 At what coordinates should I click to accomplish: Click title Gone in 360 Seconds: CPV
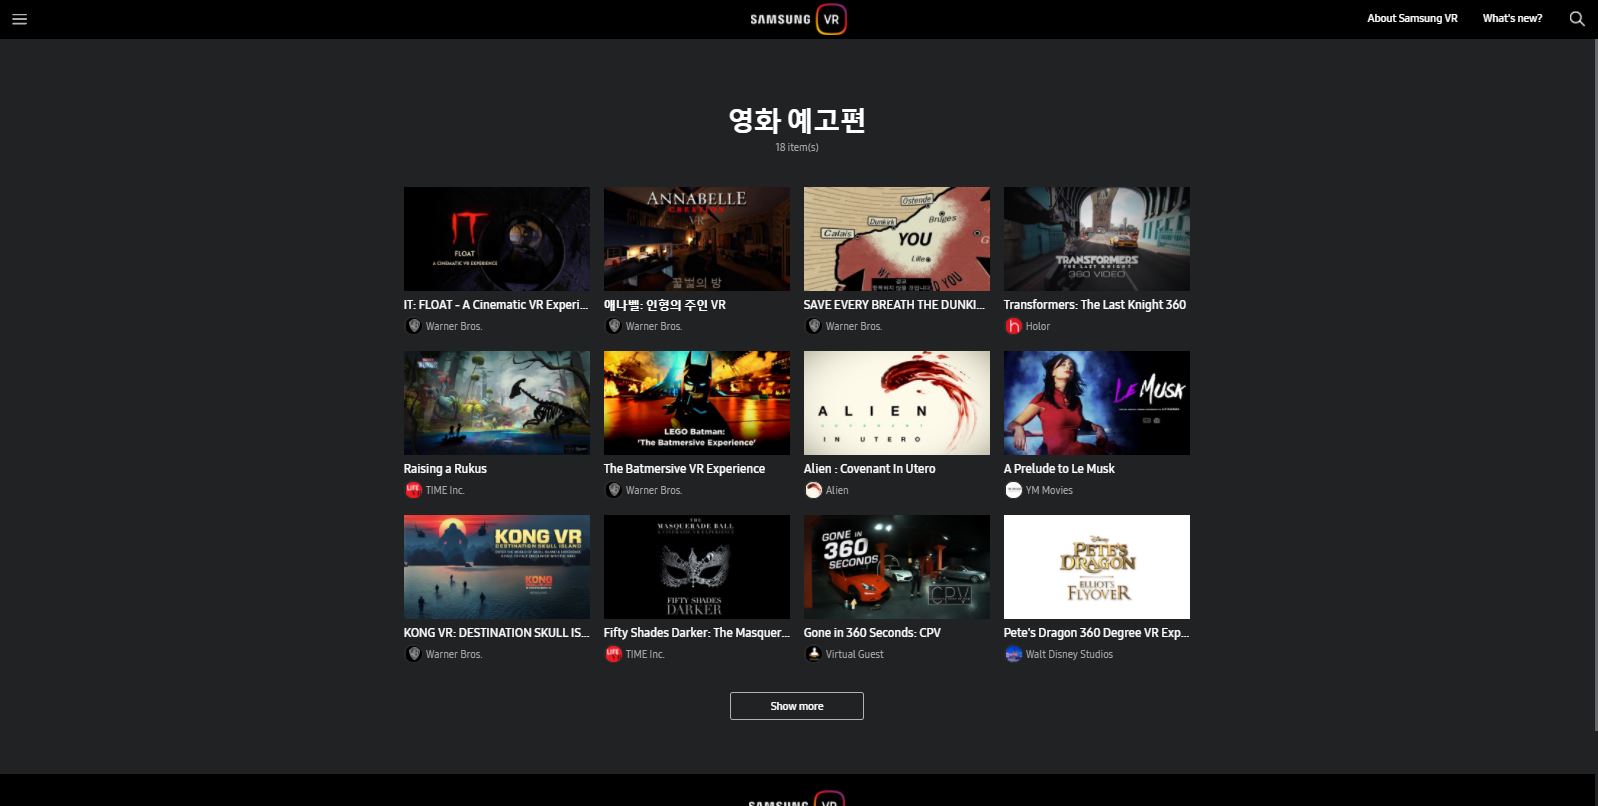[872, 633]
